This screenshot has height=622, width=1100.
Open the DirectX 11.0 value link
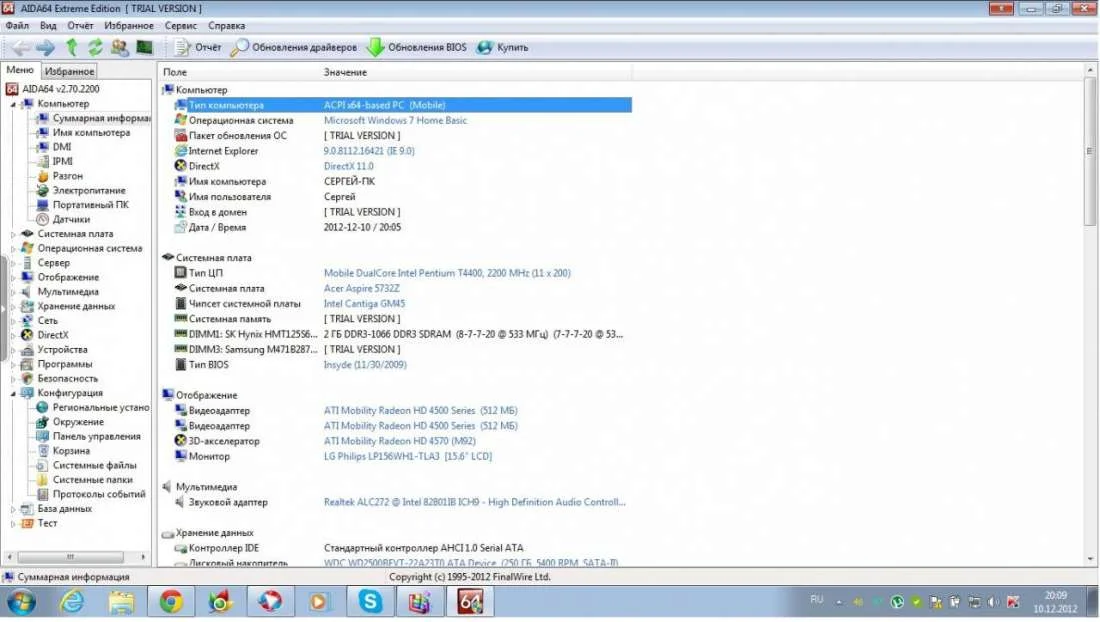(x=349, y=166)
